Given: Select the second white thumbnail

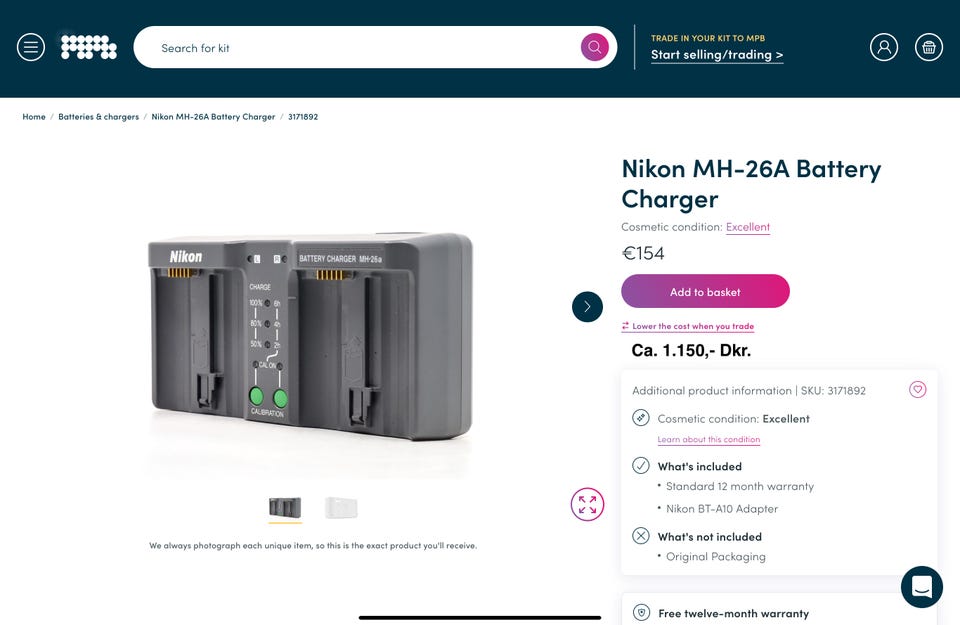Looking at the screenshot, I should [x=341, y=507].
